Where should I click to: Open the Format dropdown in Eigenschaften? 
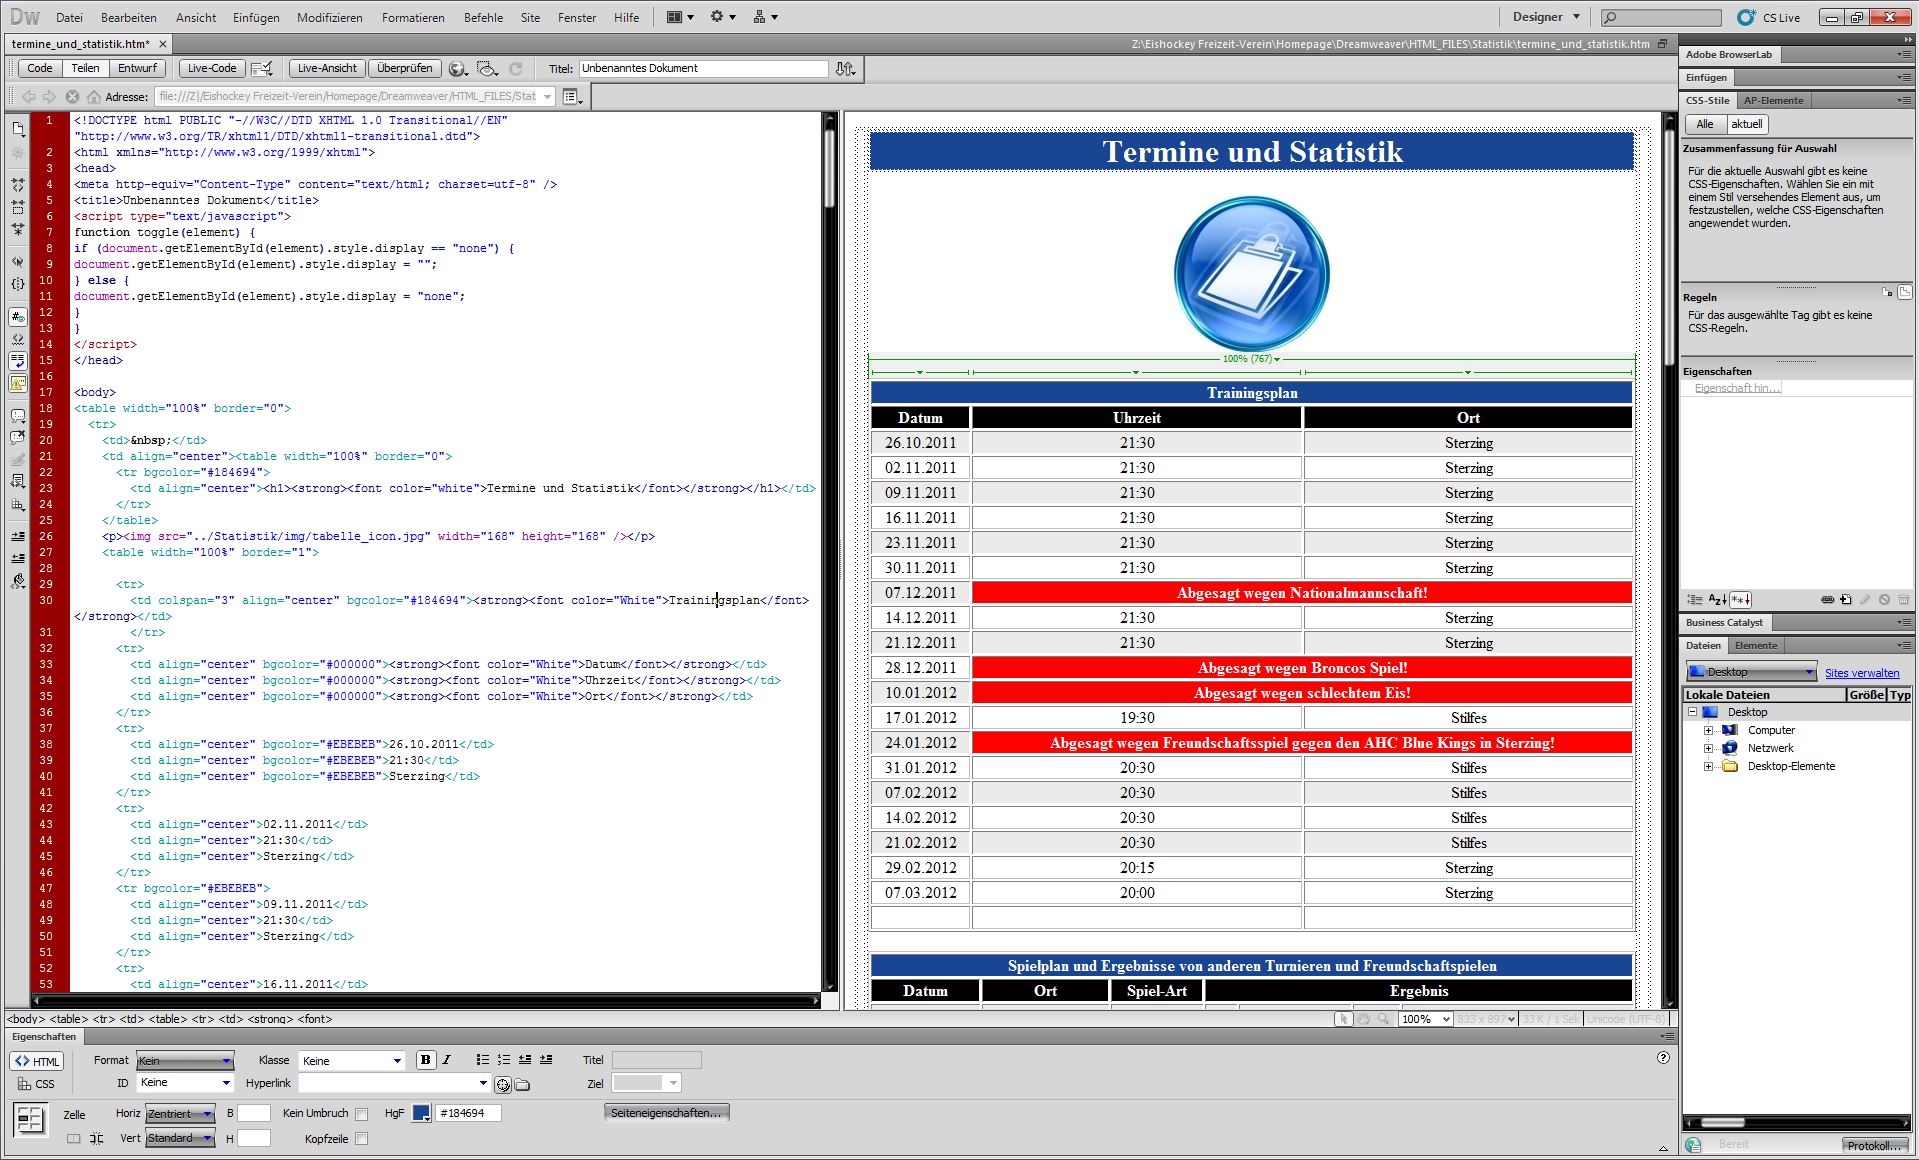click(x=185, y=1061)
